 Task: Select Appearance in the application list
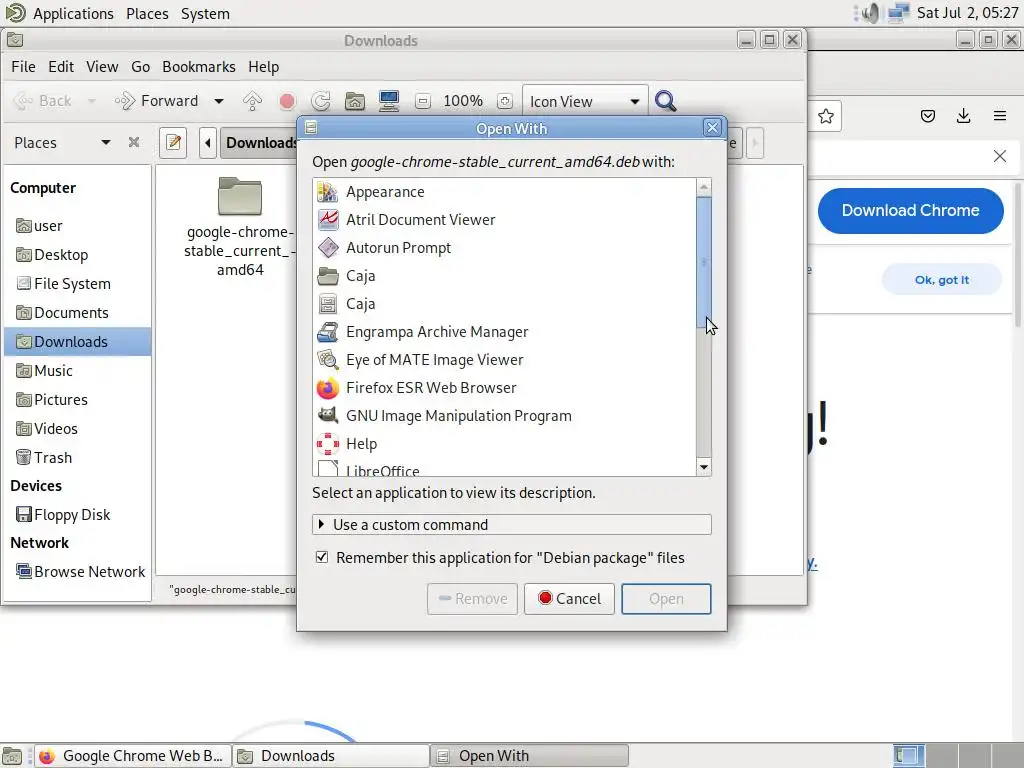click(505, 192)
